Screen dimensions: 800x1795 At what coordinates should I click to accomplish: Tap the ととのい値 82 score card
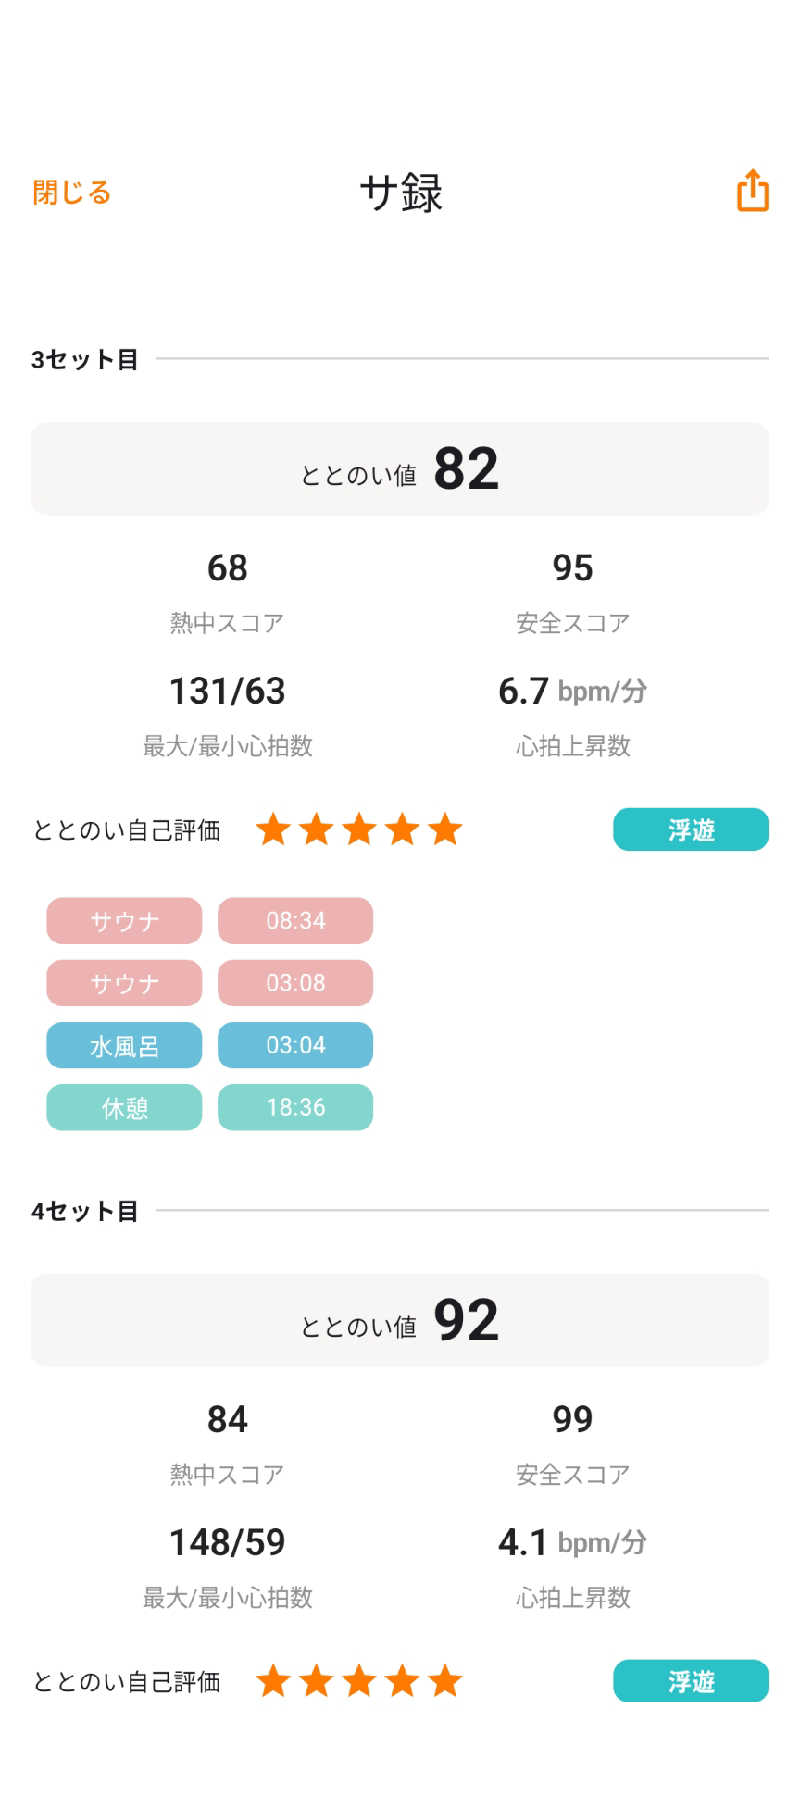(400, 469)
